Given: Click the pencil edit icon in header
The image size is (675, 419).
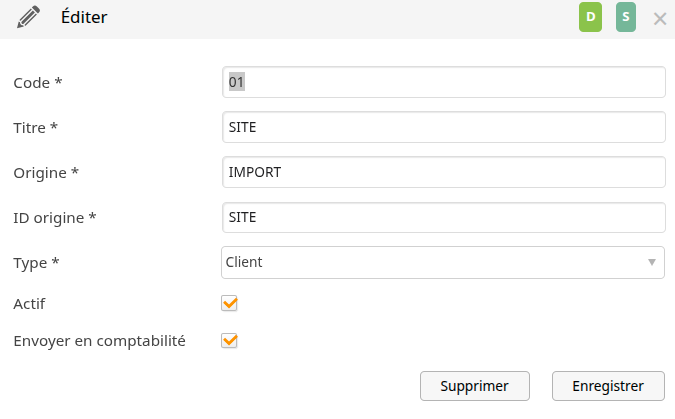Looking at the screenshot, I should (x=28, y=17).
